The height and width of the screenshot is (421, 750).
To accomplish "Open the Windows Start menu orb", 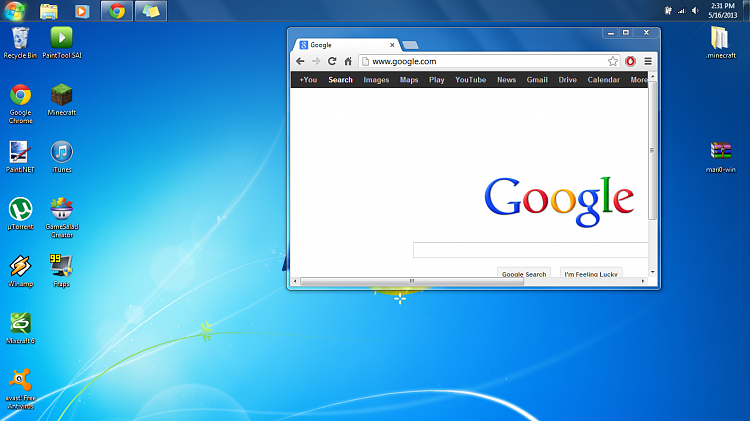I will 14,11.
